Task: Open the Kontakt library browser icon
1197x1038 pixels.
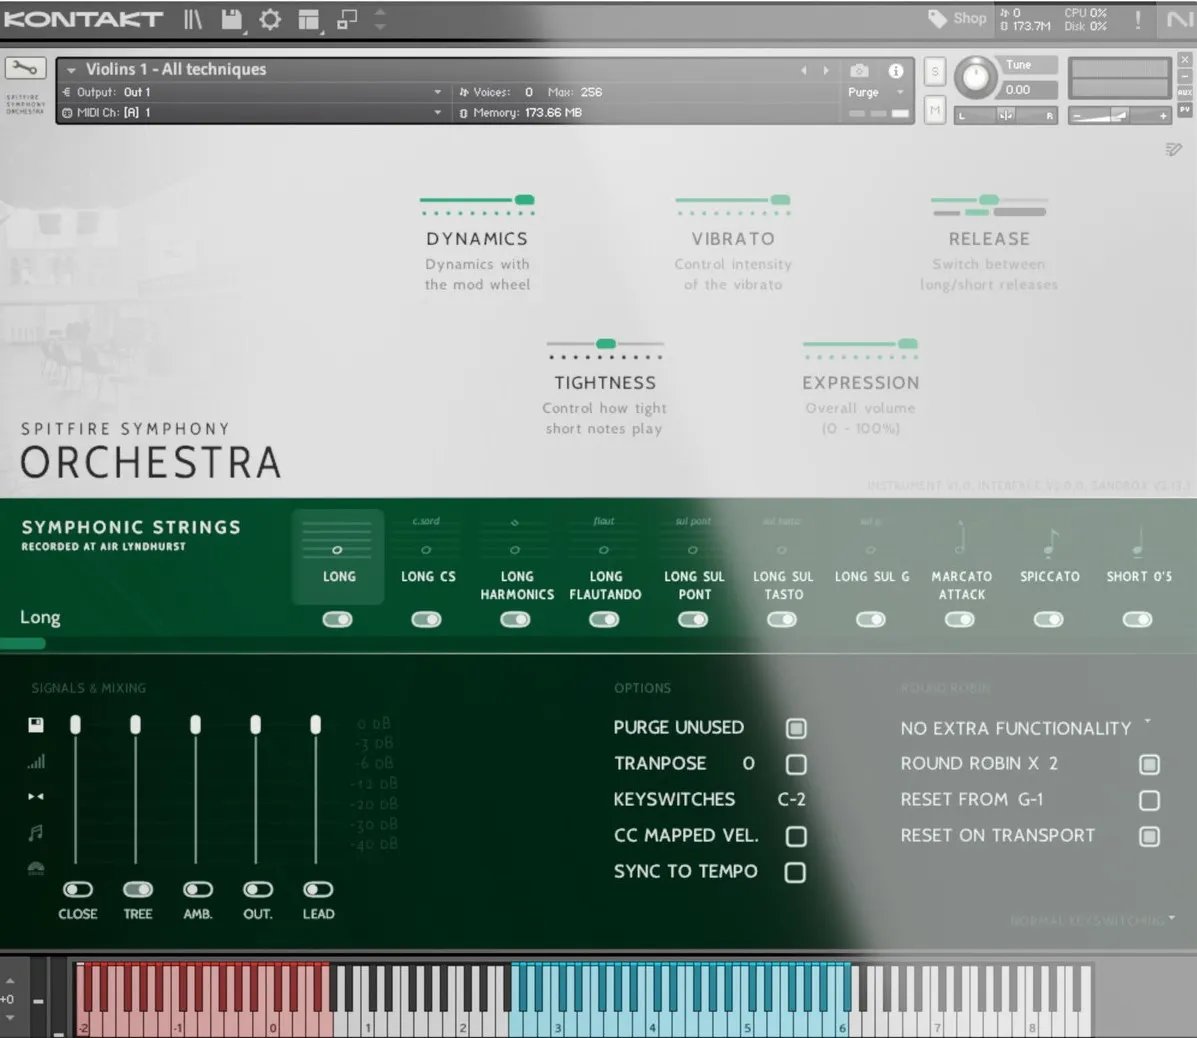Action: pyautogui.click(x=192, y=19)
